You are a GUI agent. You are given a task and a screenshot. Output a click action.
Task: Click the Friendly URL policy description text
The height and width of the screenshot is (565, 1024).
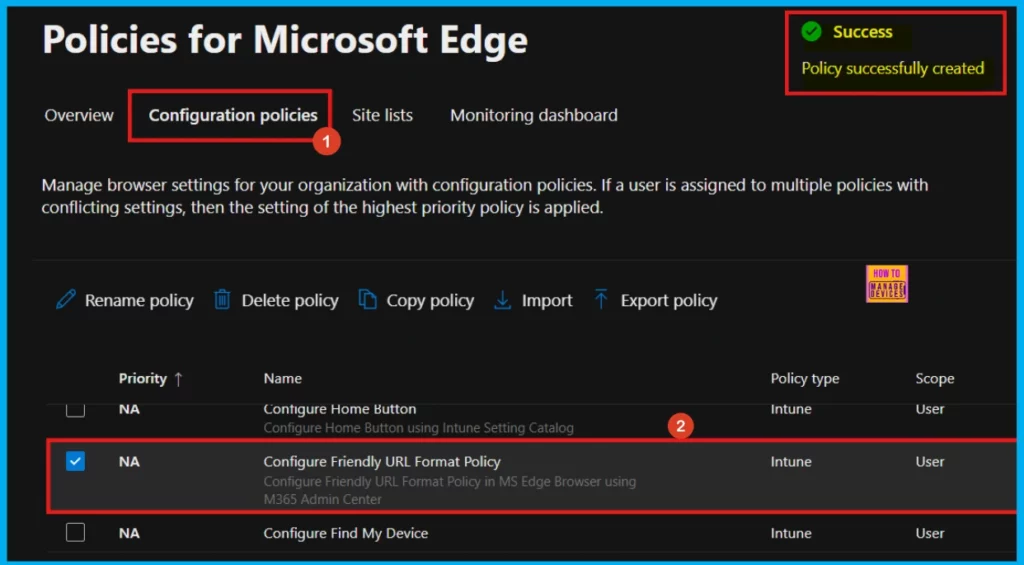pos(449,490)
